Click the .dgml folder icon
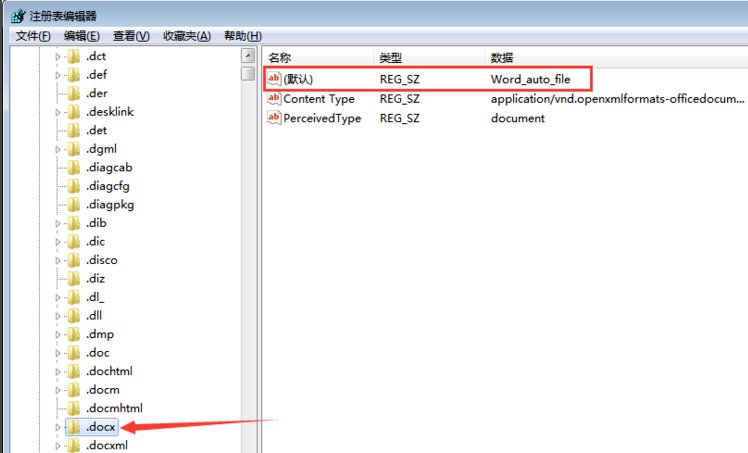The image size is (748, 453). pos(73,150)
